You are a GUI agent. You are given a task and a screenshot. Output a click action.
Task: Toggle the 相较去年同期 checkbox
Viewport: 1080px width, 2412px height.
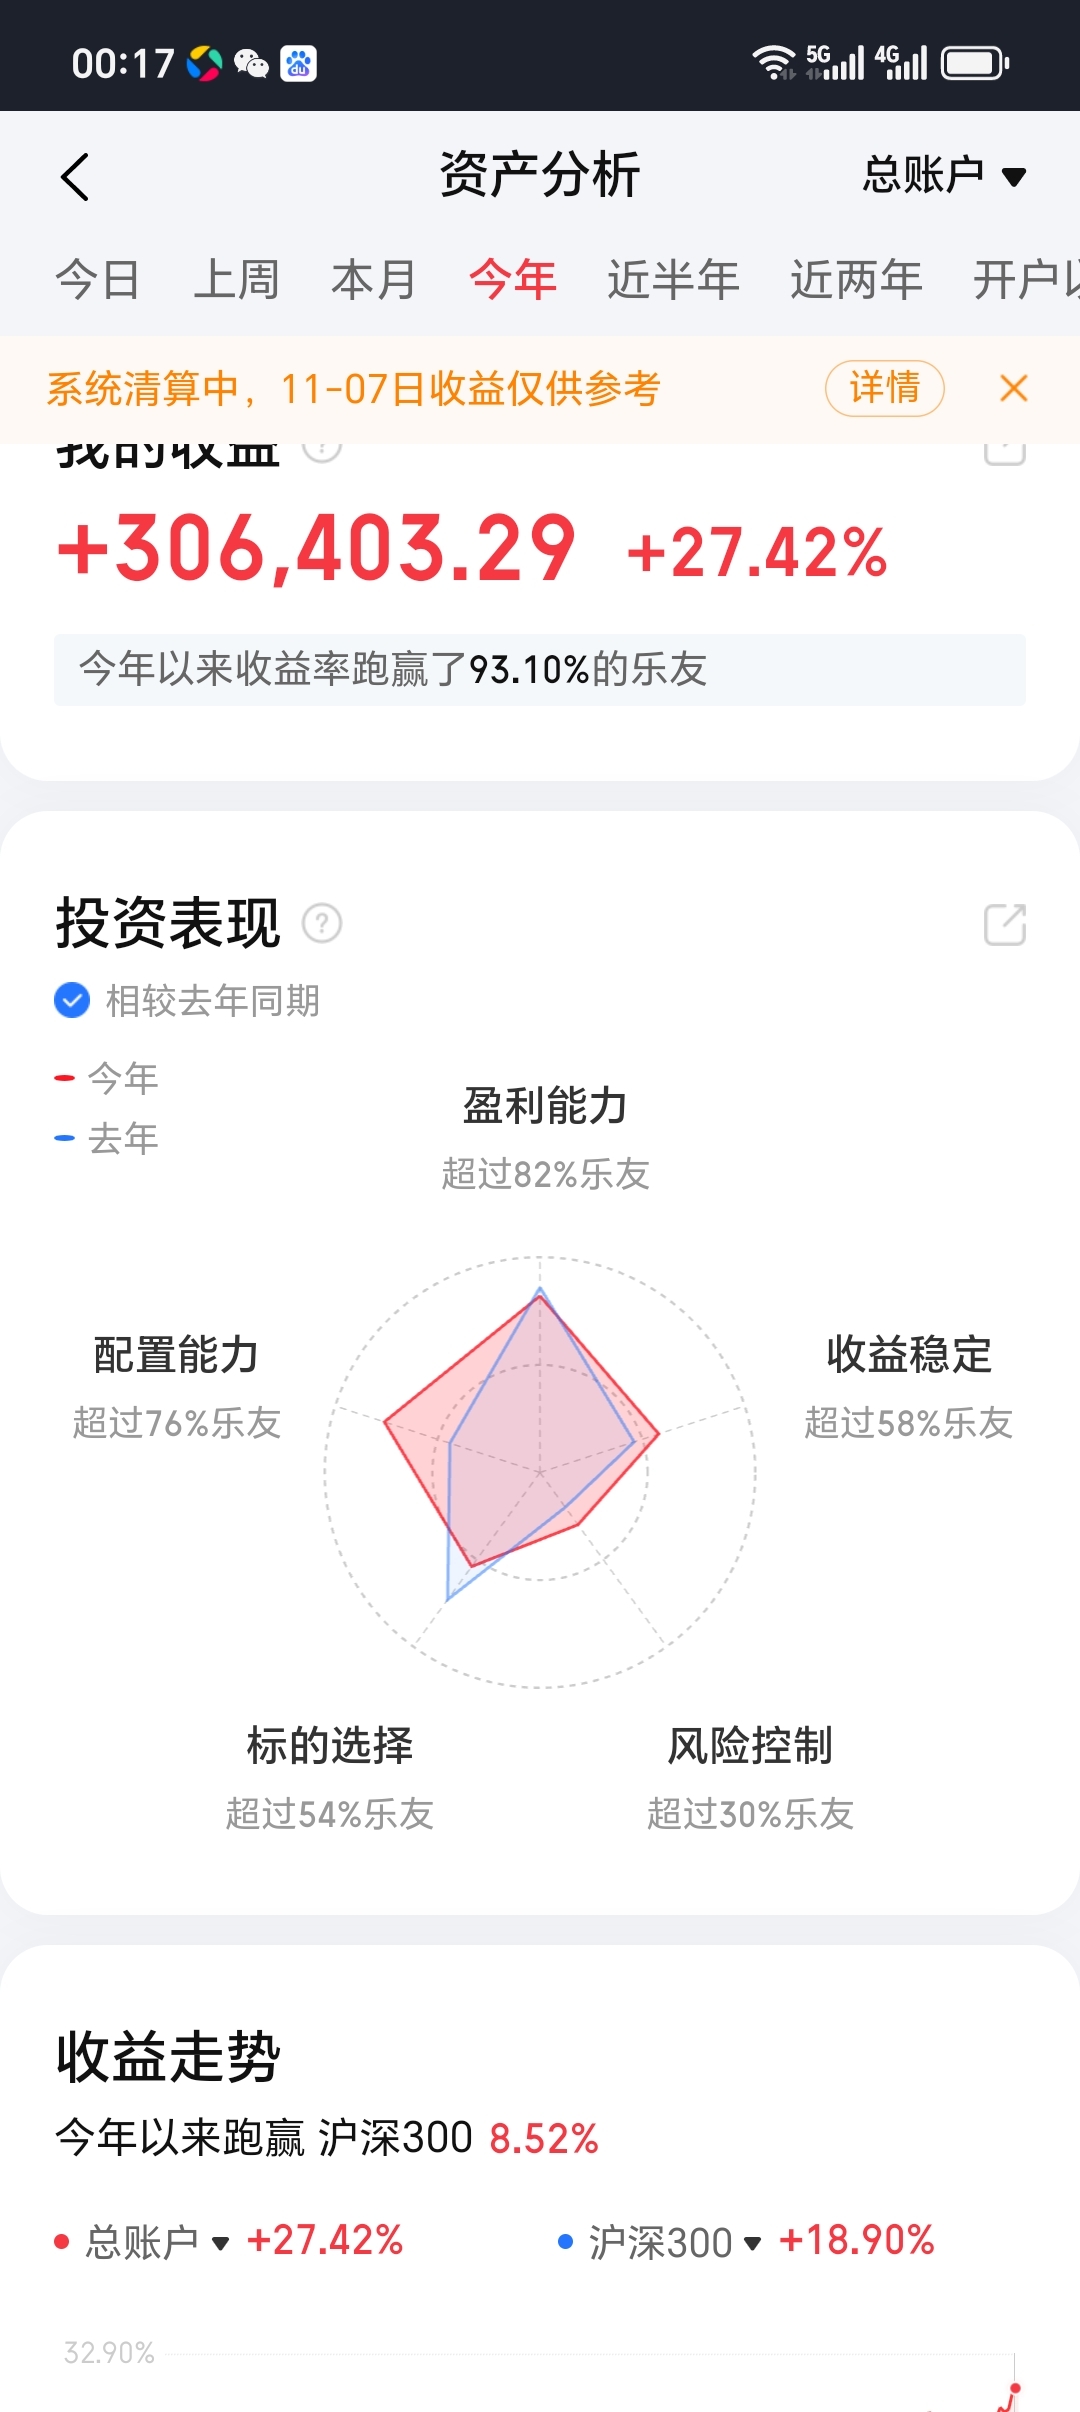(x=72, y=1000)
